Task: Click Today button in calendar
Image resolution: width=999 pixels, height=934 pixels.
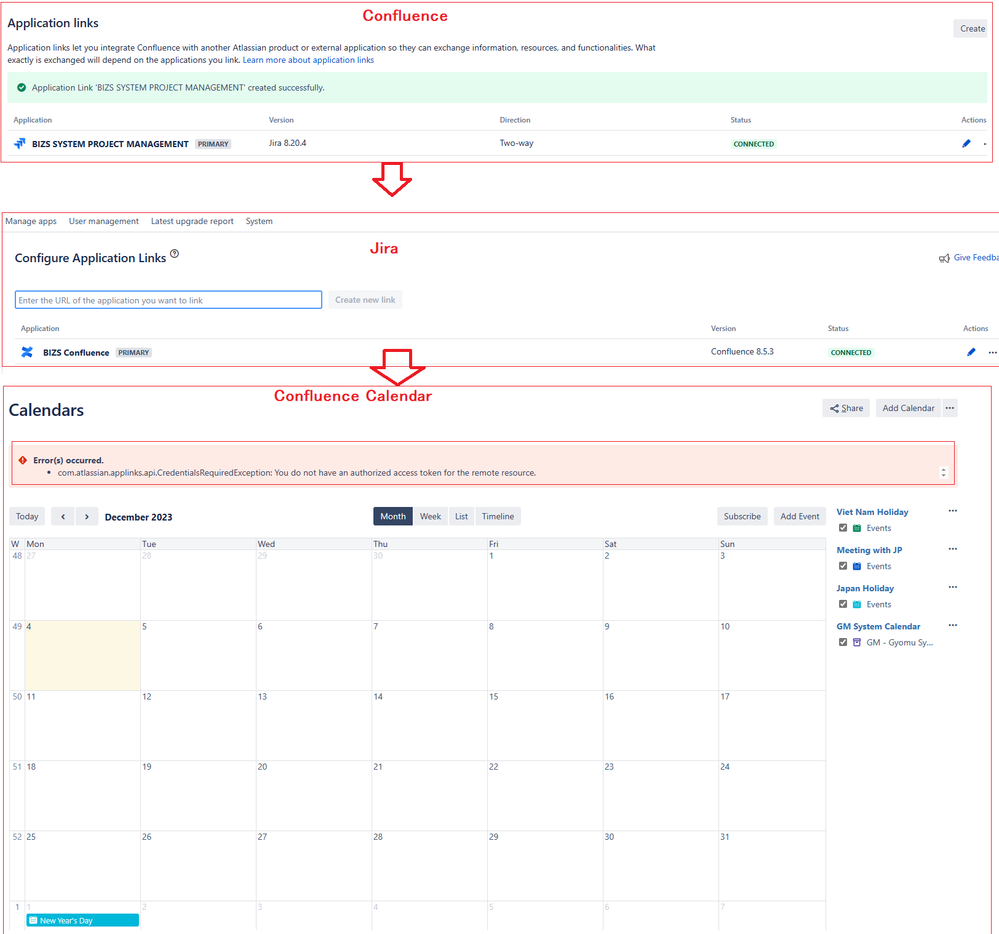Action: pyautogui.click(x=27, y=517)
